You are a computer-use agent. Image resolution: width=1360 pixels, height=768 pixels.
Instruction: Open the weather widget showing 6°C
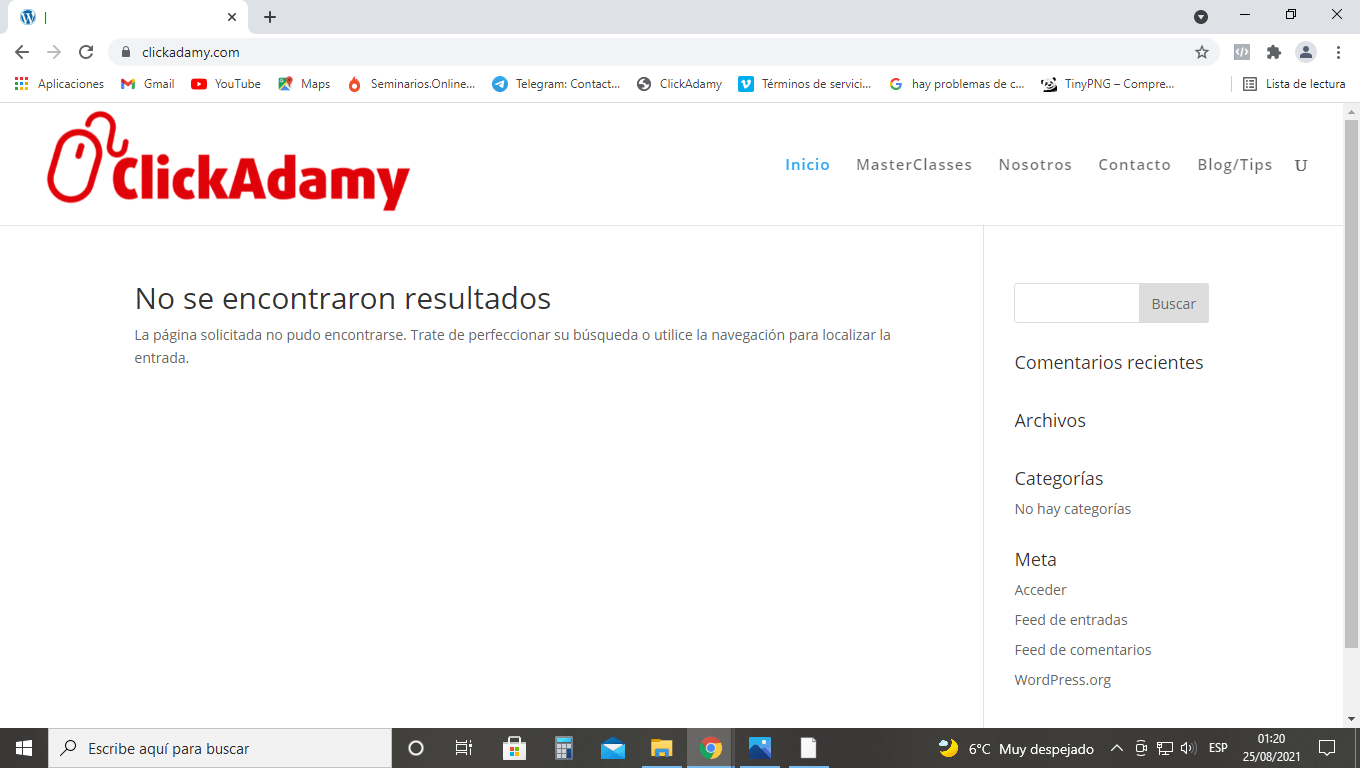click(x=1016, y=748)
